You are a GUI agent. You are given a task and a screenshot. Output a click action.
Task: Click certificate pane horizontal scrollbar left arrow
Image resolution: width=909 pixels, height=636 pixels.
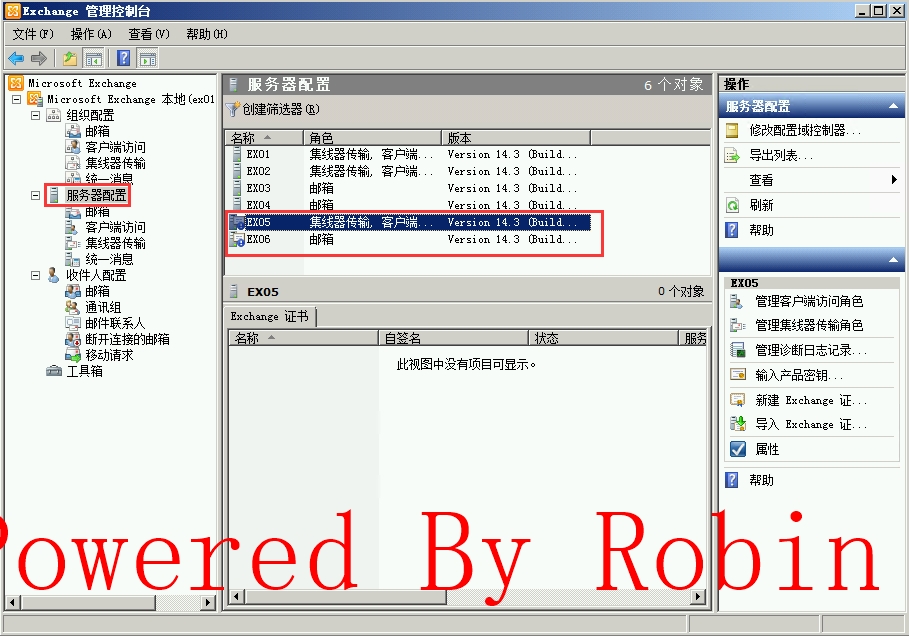(x=237, y=596)
